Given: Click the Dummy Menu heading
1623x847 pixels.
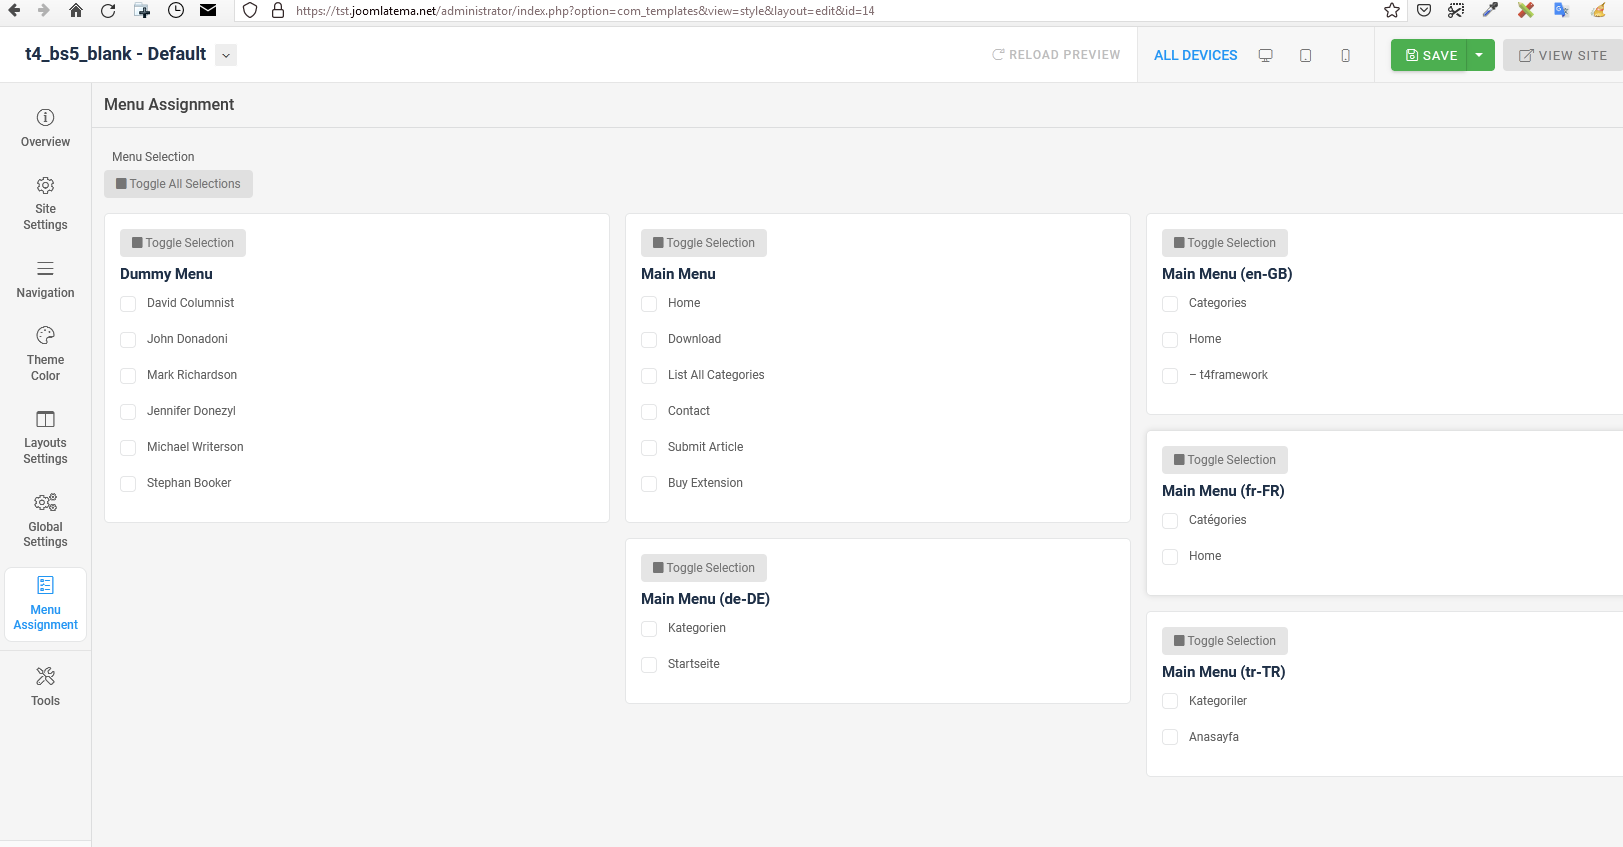Looking at the screenshot, I should [x=166, y=274].
